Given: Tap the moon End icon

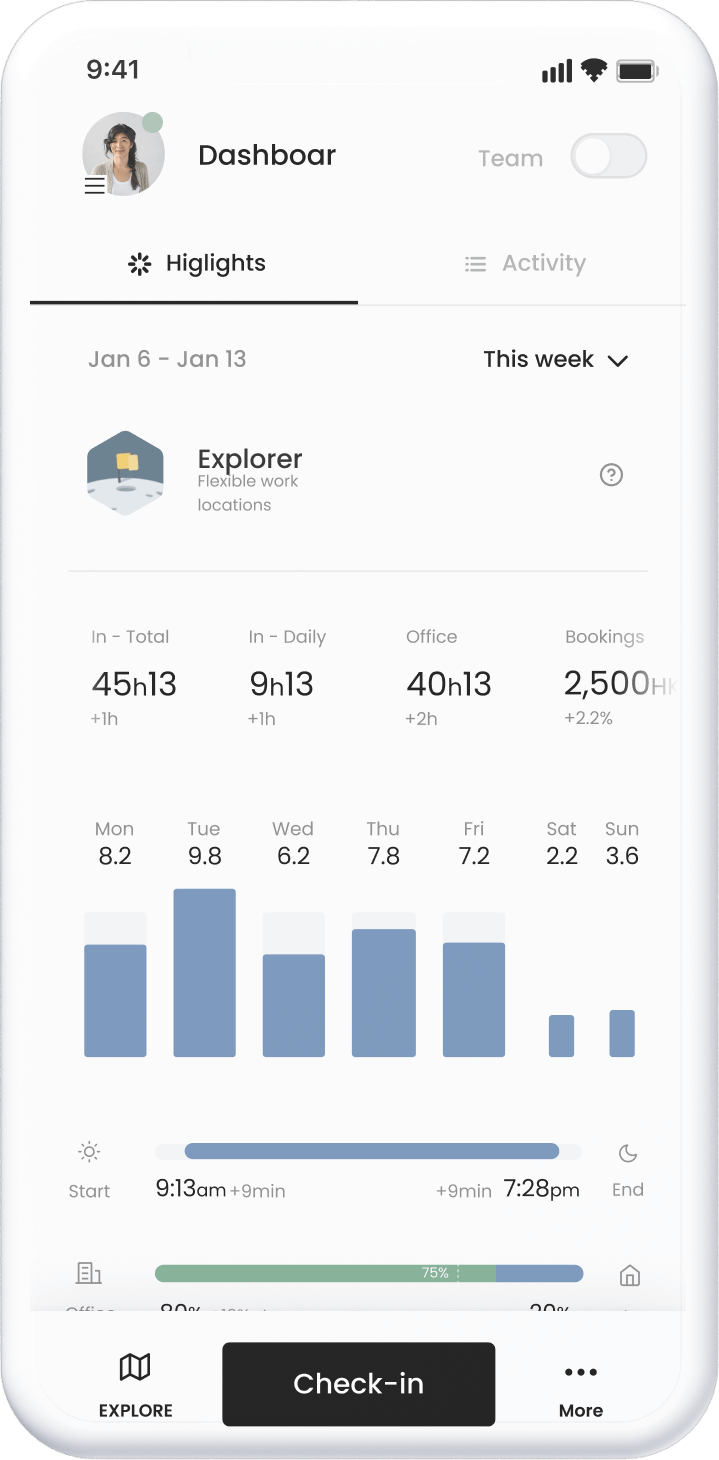Looking at the screenshot, I should tap(628, 1154).
